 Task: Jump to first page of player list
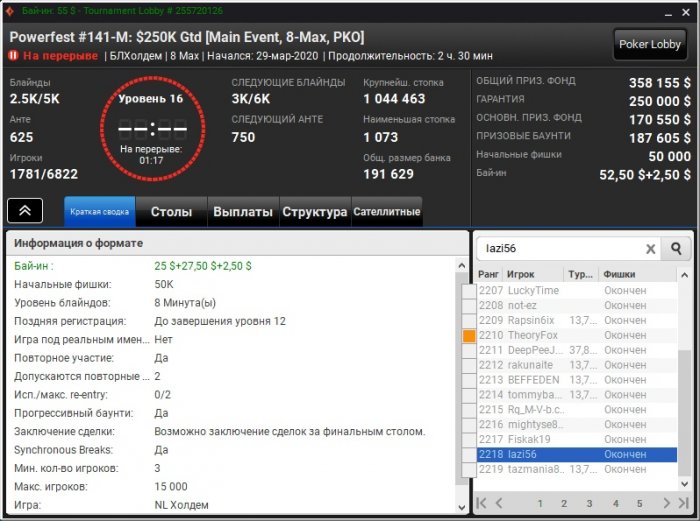pos(481,503)
